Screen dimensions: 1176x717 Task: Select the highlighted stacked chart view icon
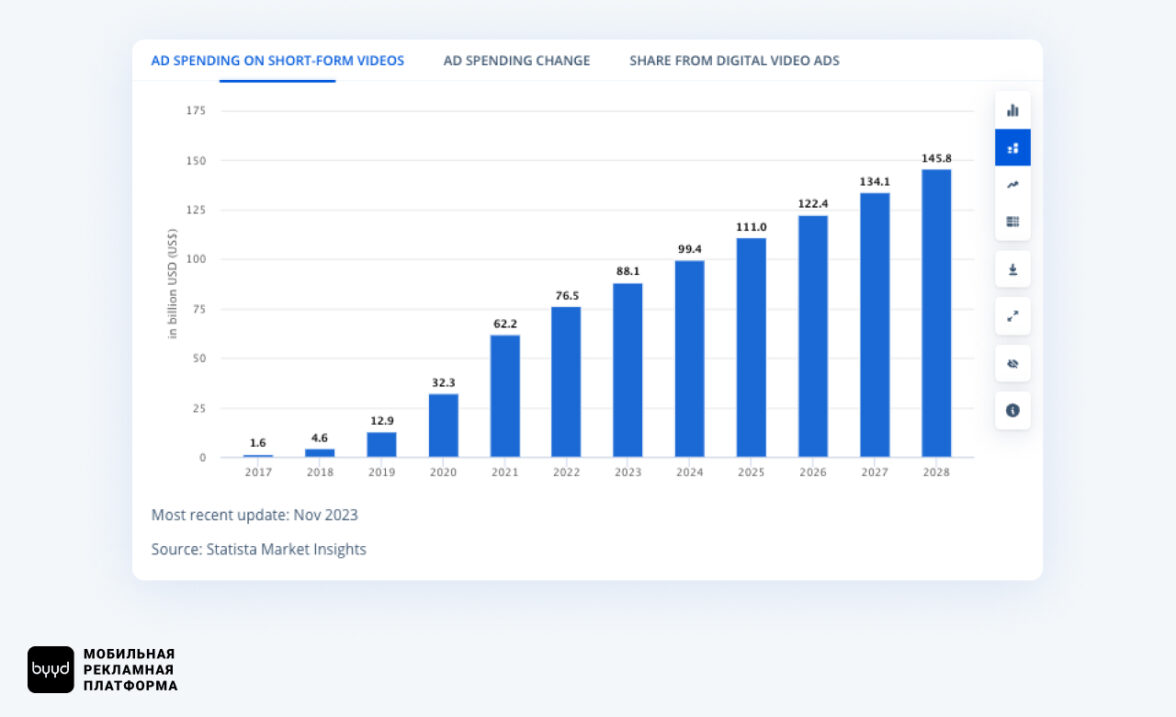(x=1012, y=148)
